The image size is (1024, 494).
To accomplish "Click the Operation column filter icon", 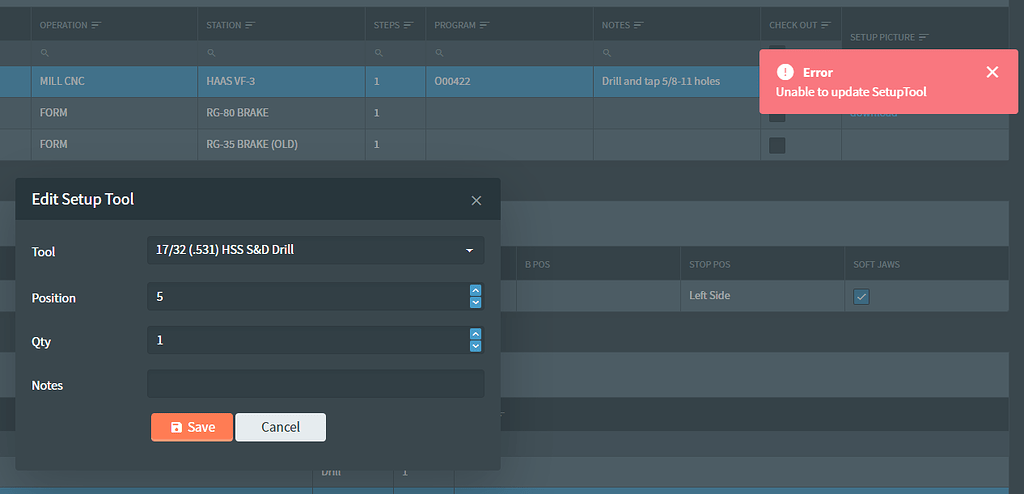I will [x=97, y=25].
